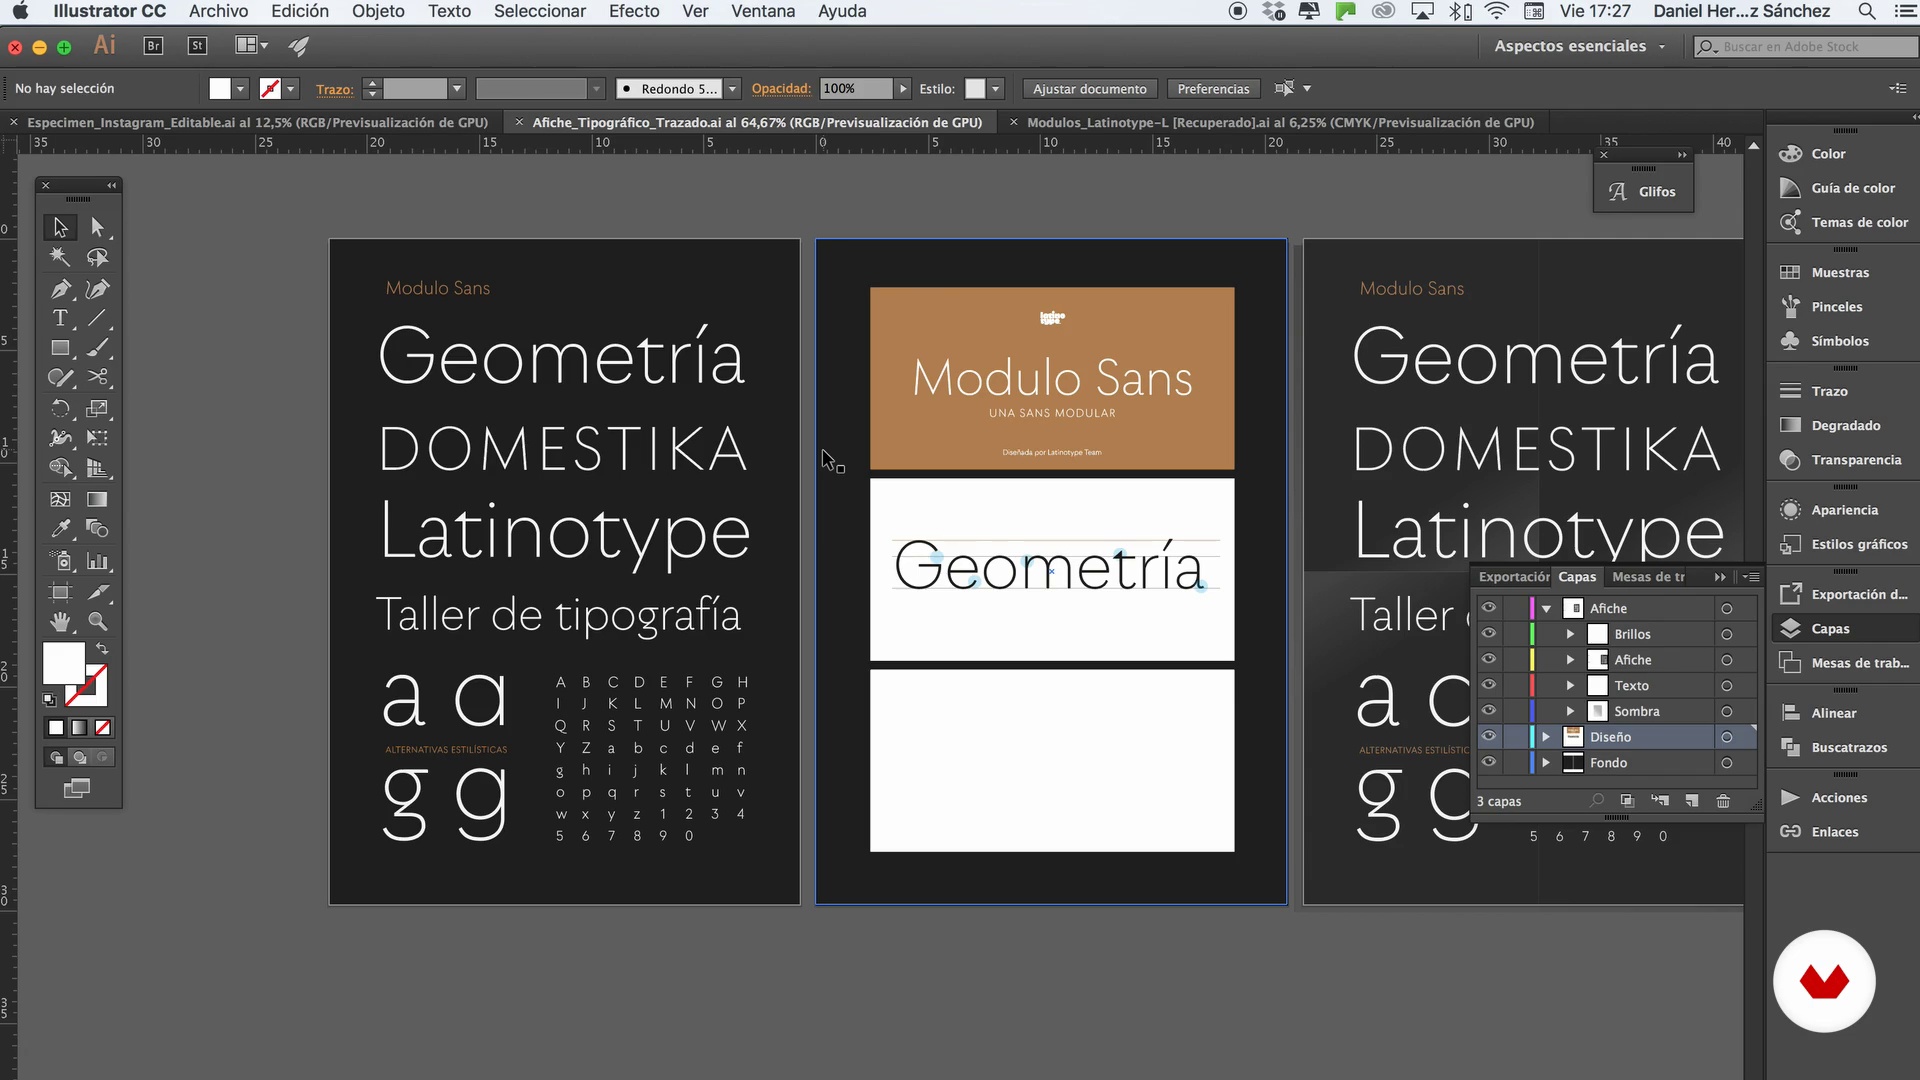Switch to Modulos_Latinotype-L document tab
This screenshot has width=1920, height=1080.
[x=1280, y=122]
